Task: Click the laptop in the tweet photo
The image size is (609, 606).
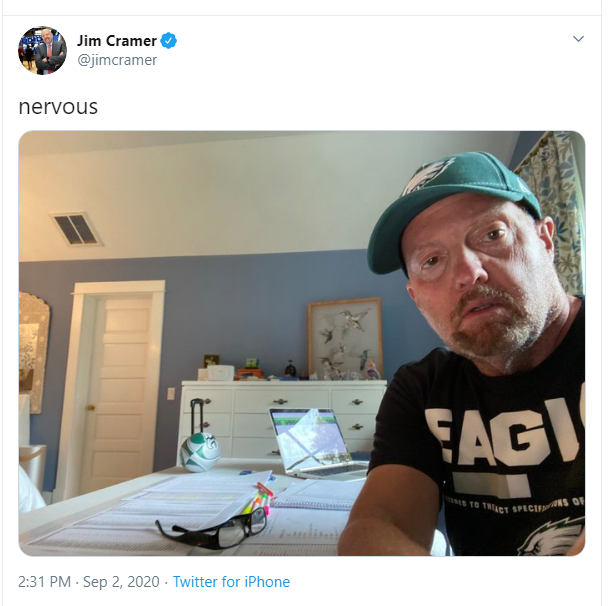Action: click(317, 443)
